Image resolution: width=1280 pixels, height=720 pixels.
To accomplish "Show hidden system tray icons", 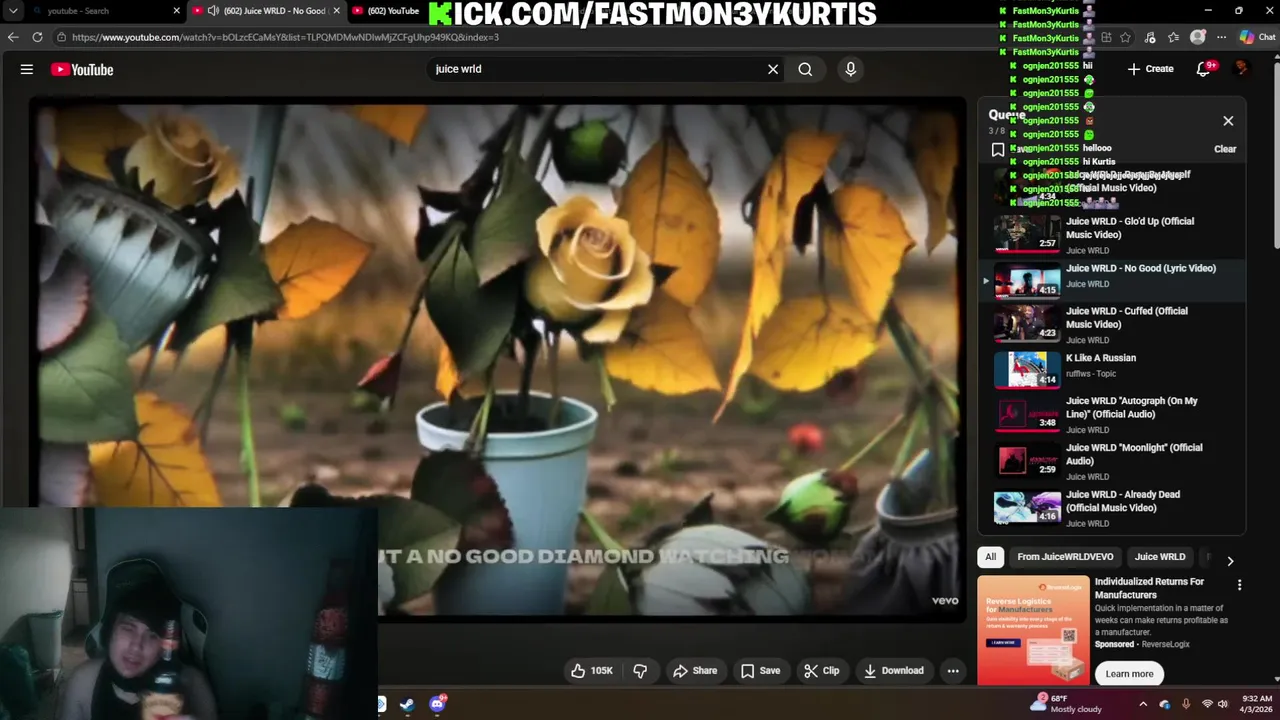I will tap(1143, 704).
